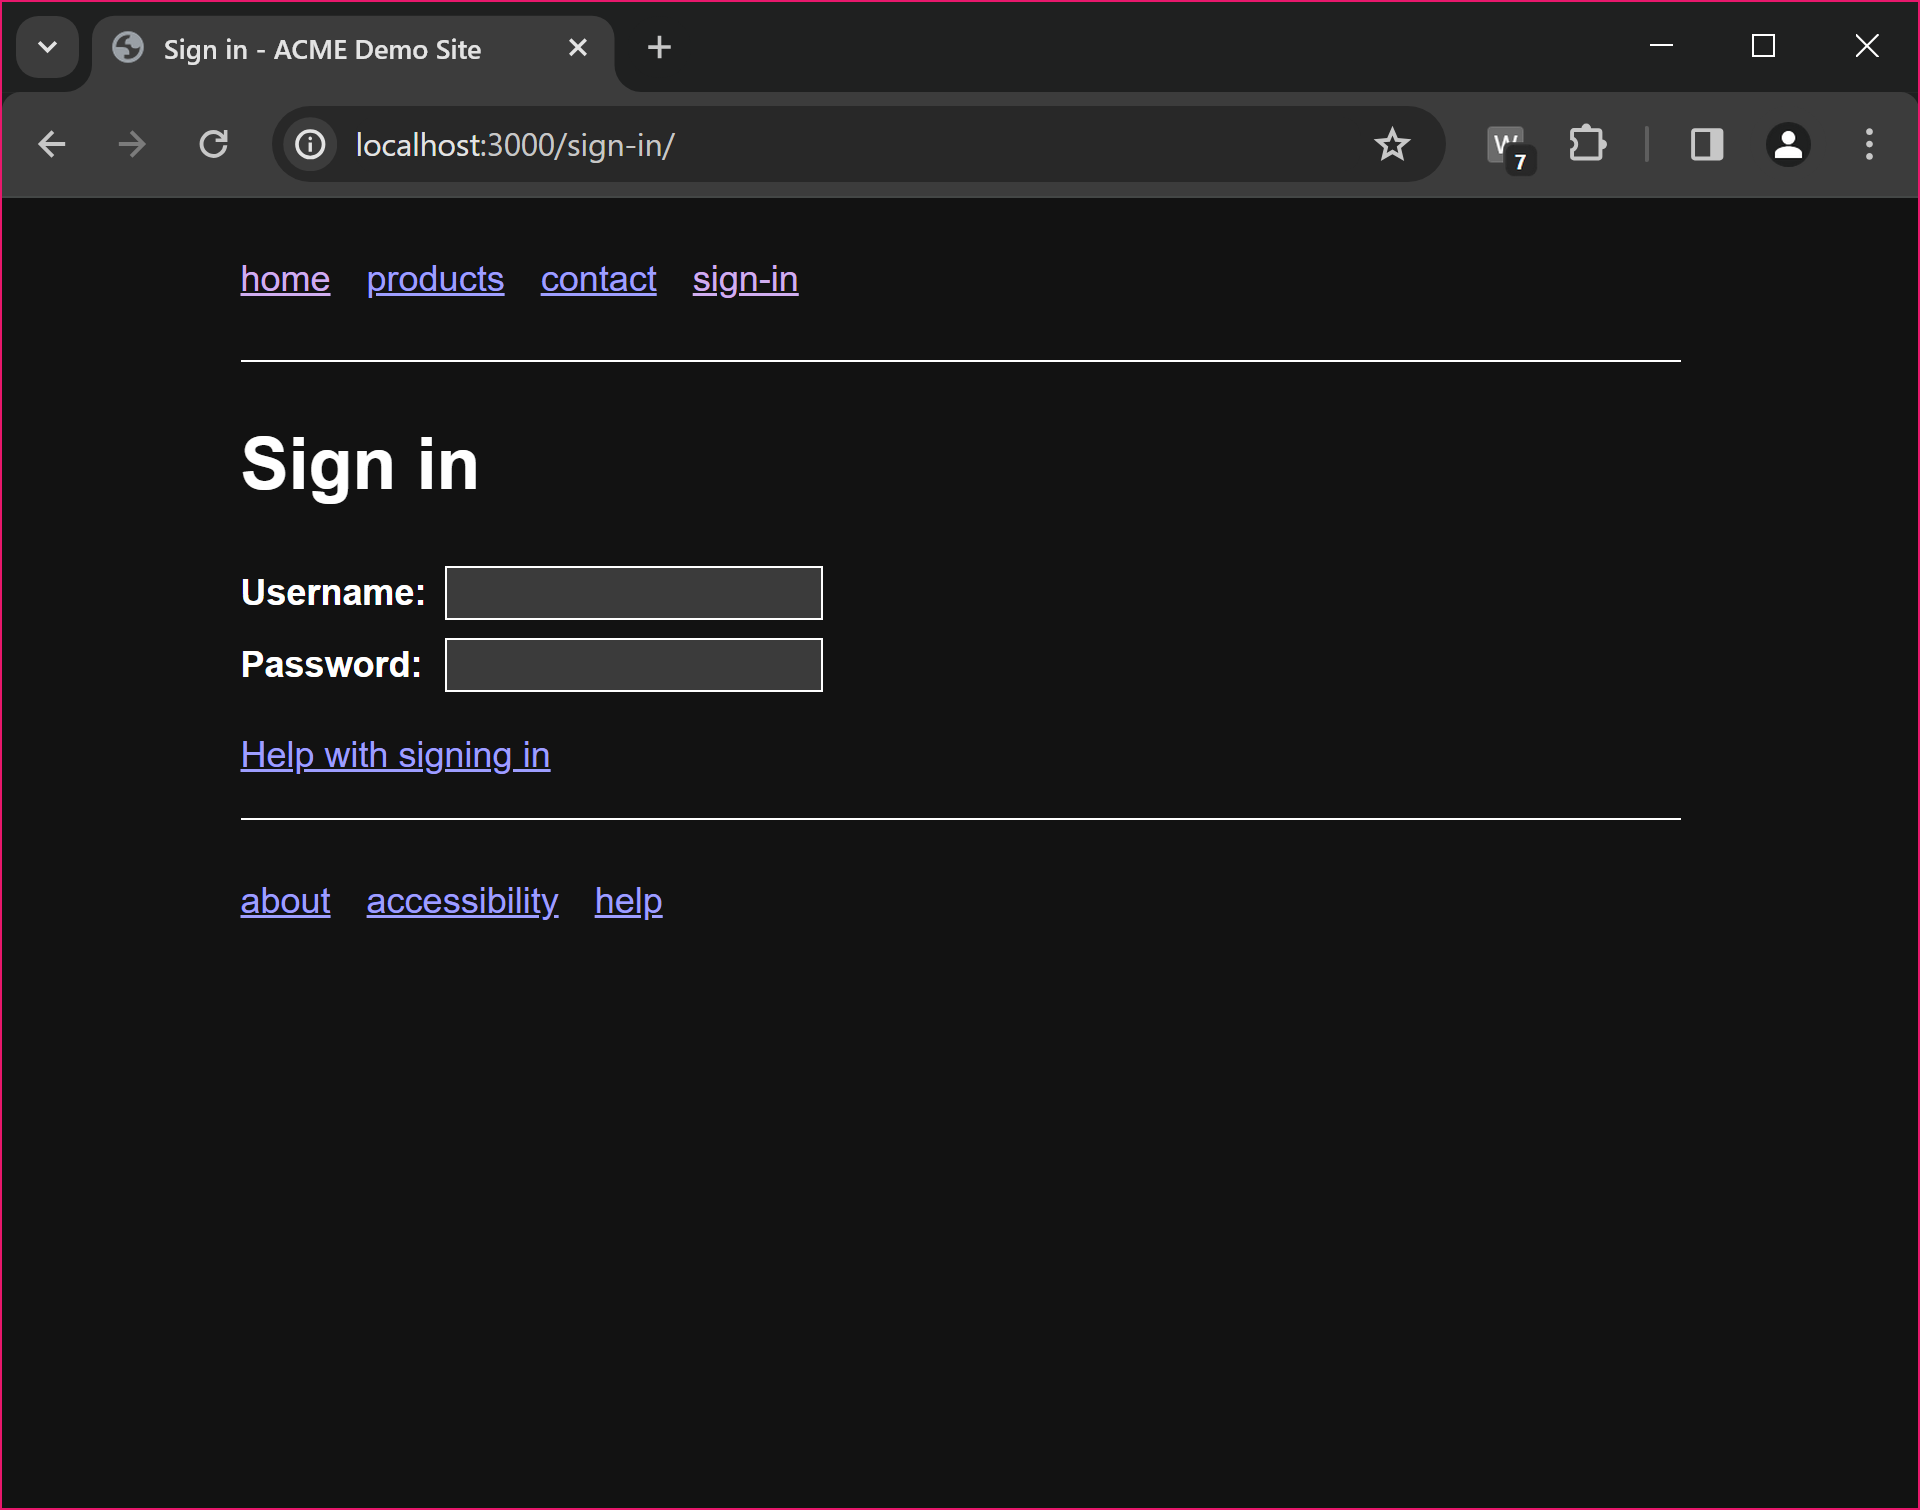Click inside the Password field
1920x1510 pixels.
632,664
